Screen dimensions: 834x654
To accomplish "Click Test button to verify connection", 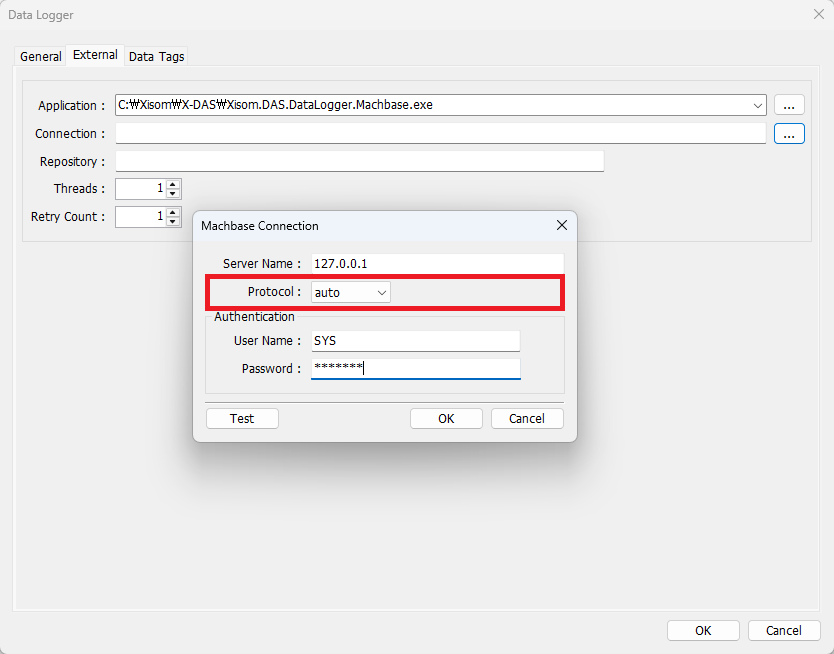I will pyautogui.click(x=242, y=419).
